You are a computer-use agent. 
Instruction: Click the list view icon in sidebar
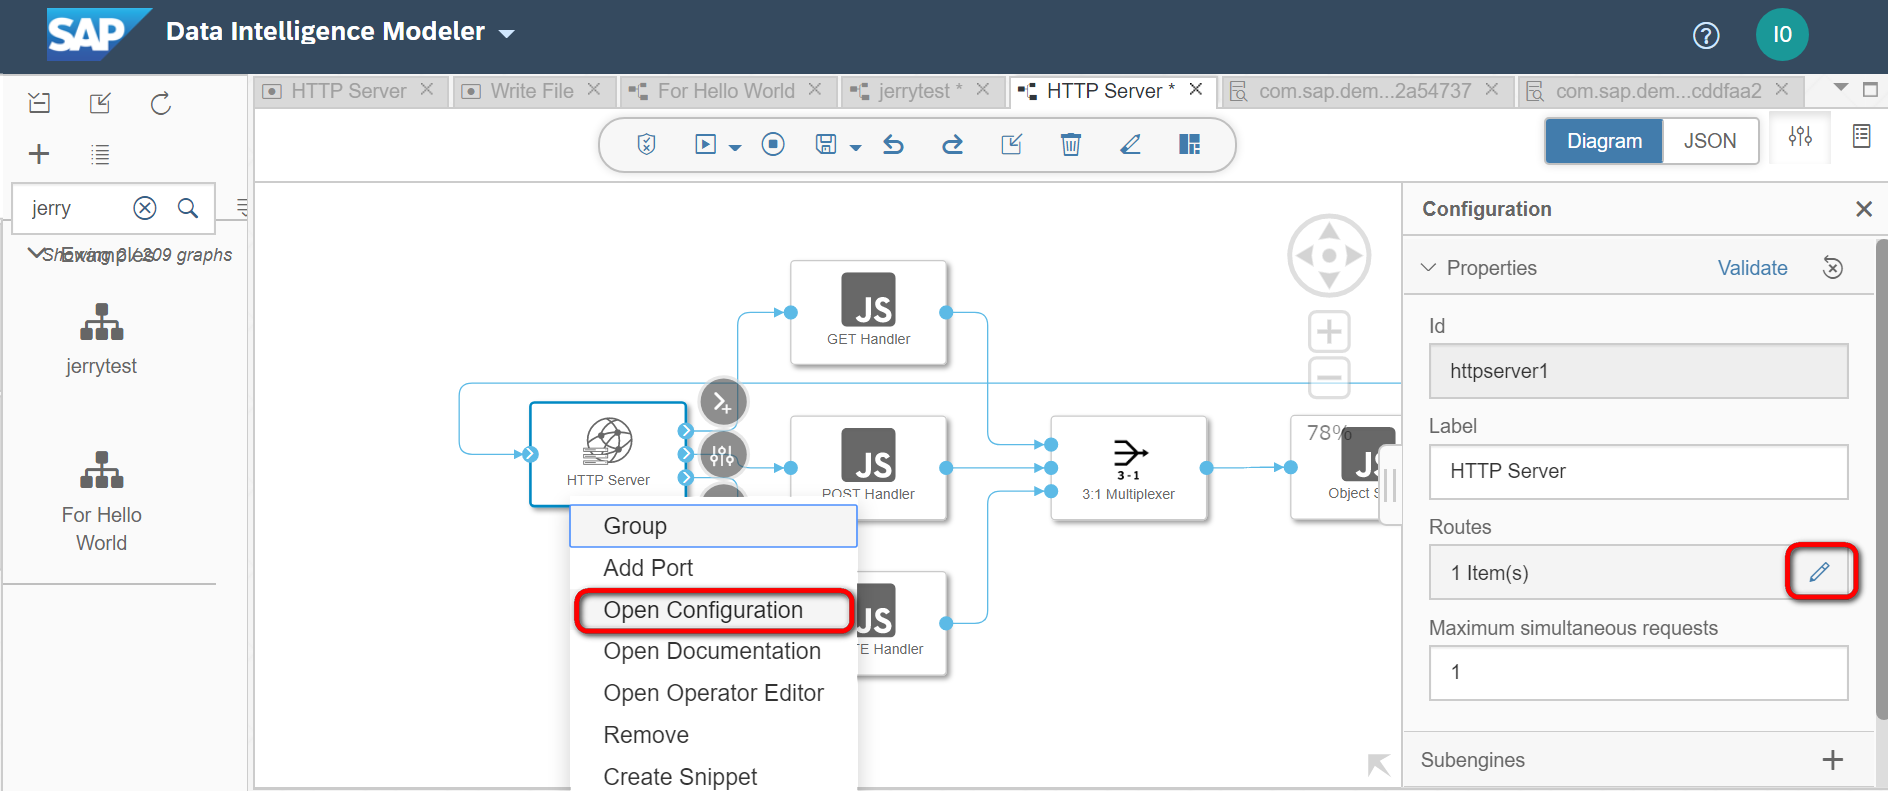point(100,154)
